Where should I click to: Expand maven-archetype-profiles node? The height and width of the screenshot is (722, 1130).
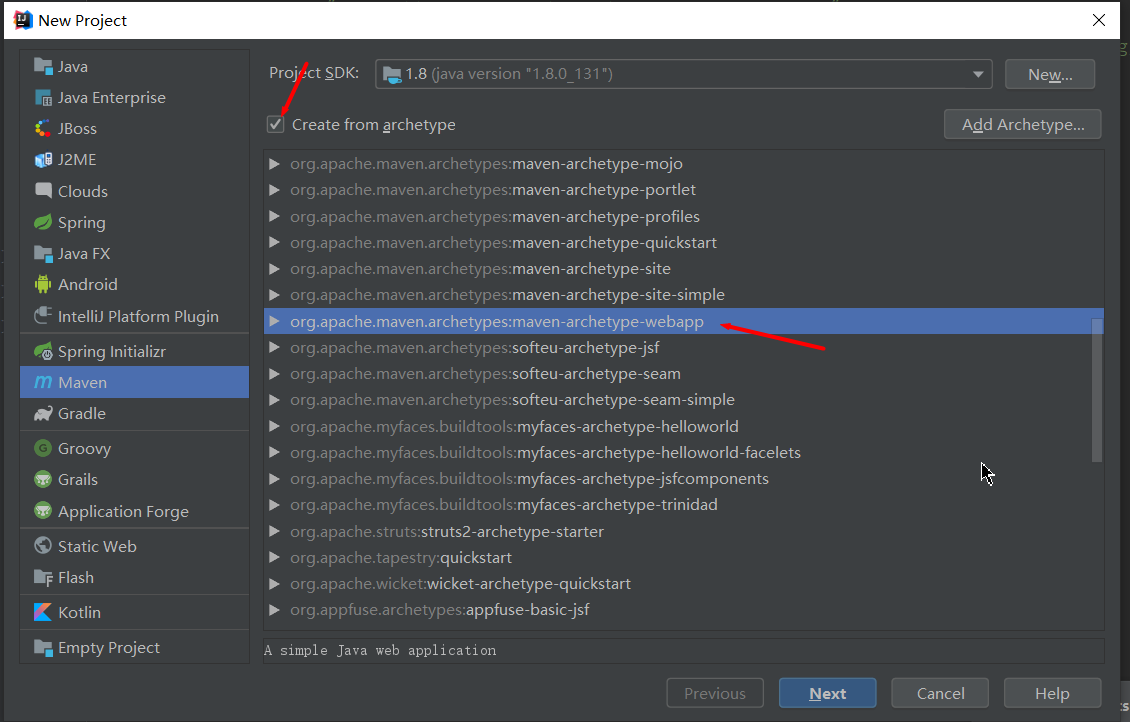274,216
